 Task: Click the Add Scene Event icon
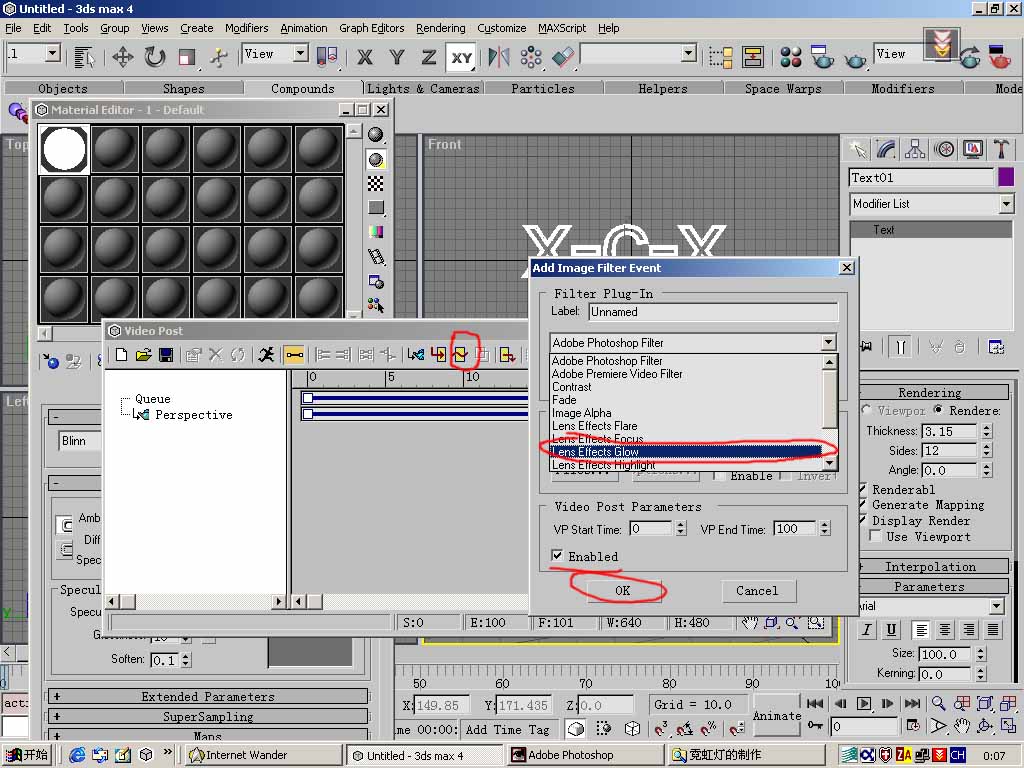(416, 355)
